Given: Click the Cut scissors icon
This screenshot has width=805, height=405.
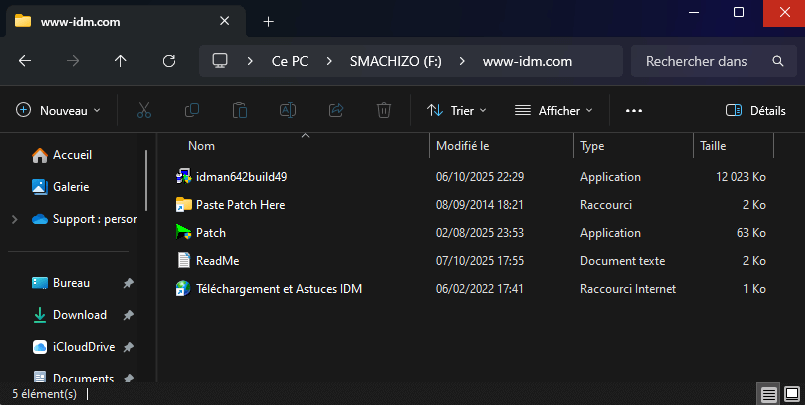Looking at the screenshot, I should tap(144, 110).
